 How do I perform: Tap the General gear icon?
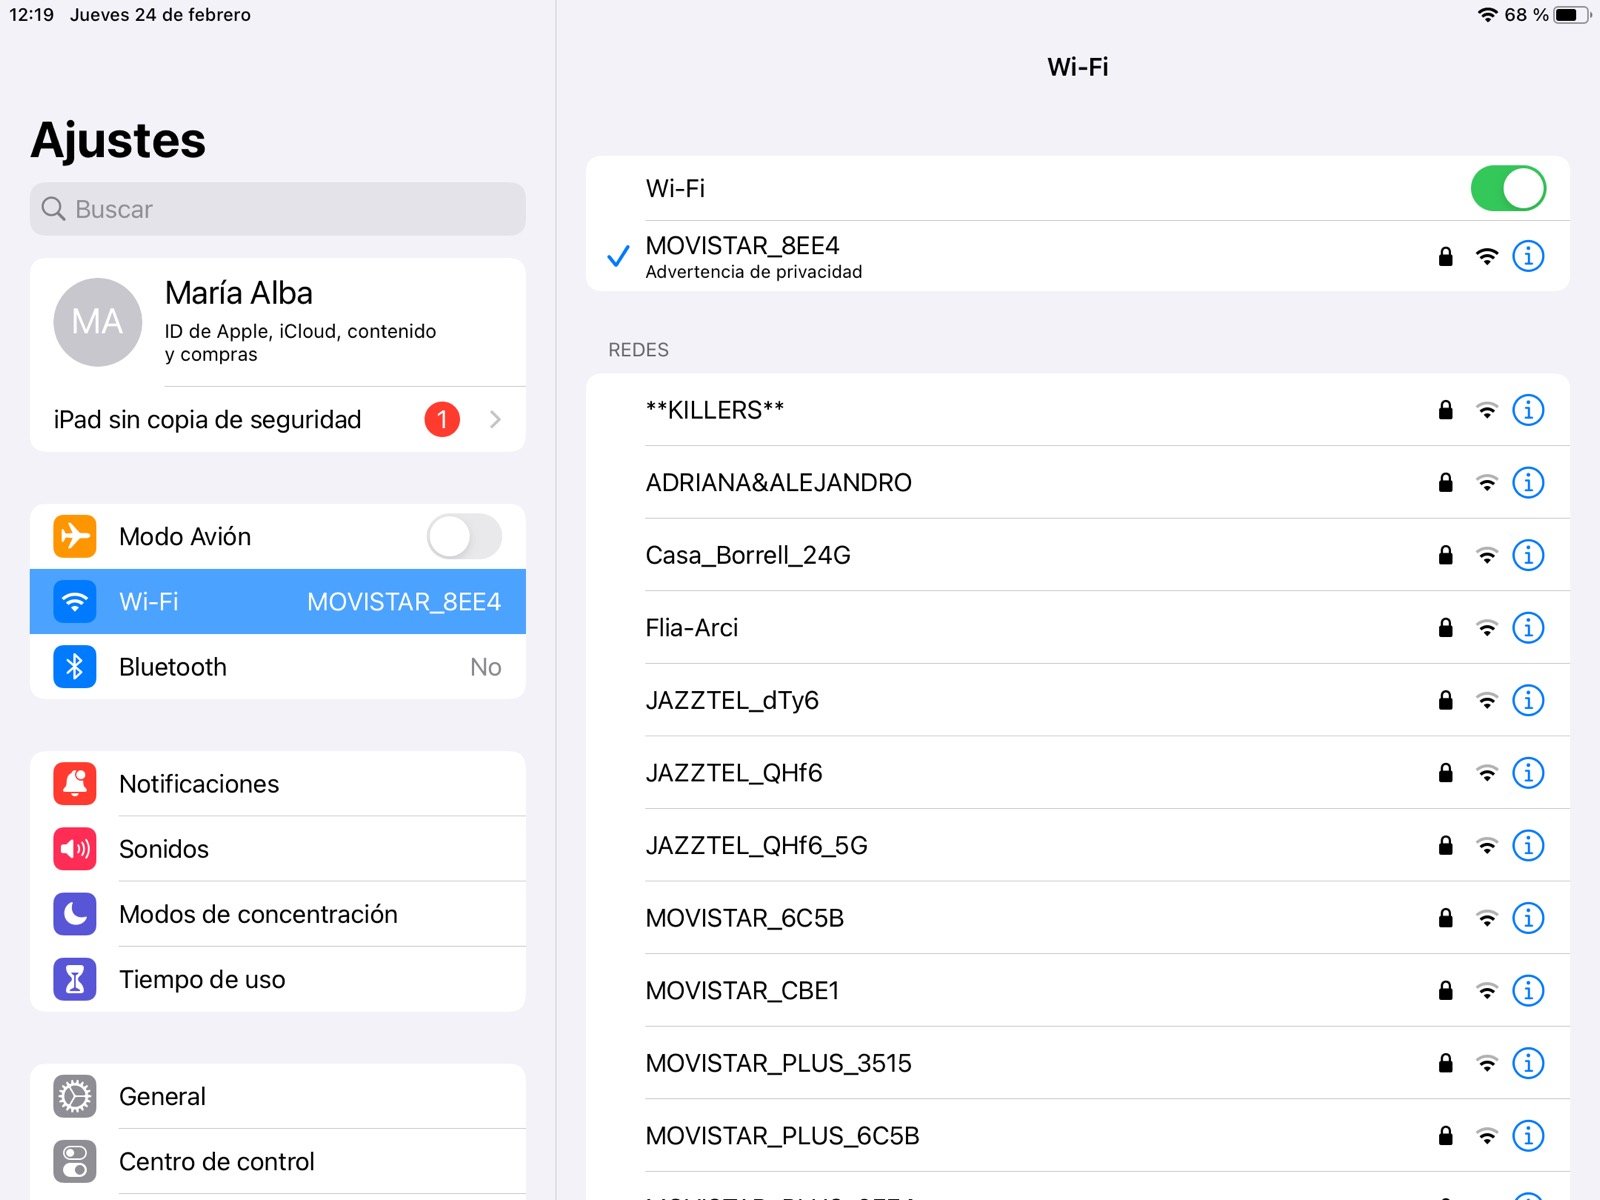(x=75, y=1097)
